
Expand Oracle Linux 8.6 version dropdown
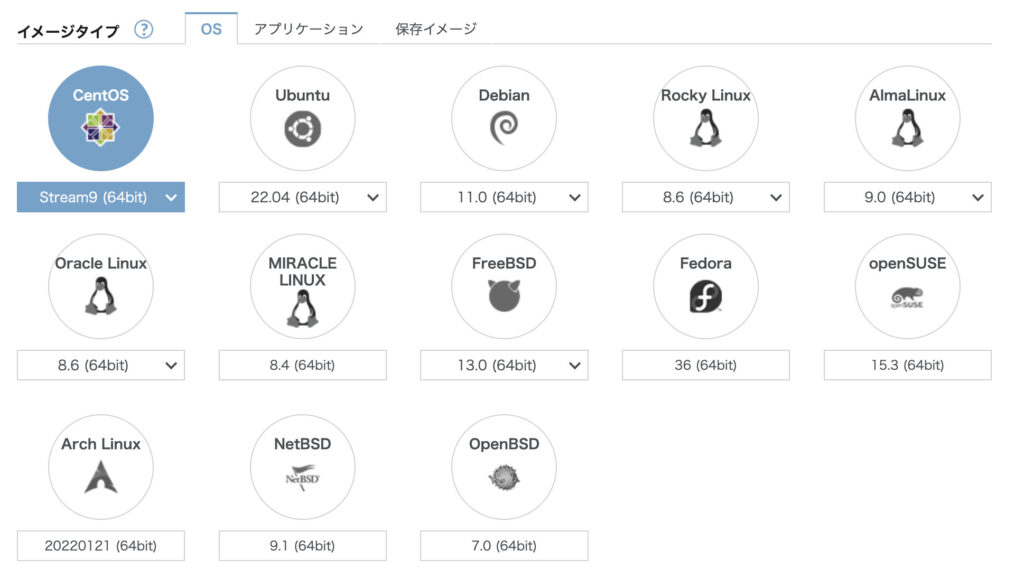click(101, 365)
